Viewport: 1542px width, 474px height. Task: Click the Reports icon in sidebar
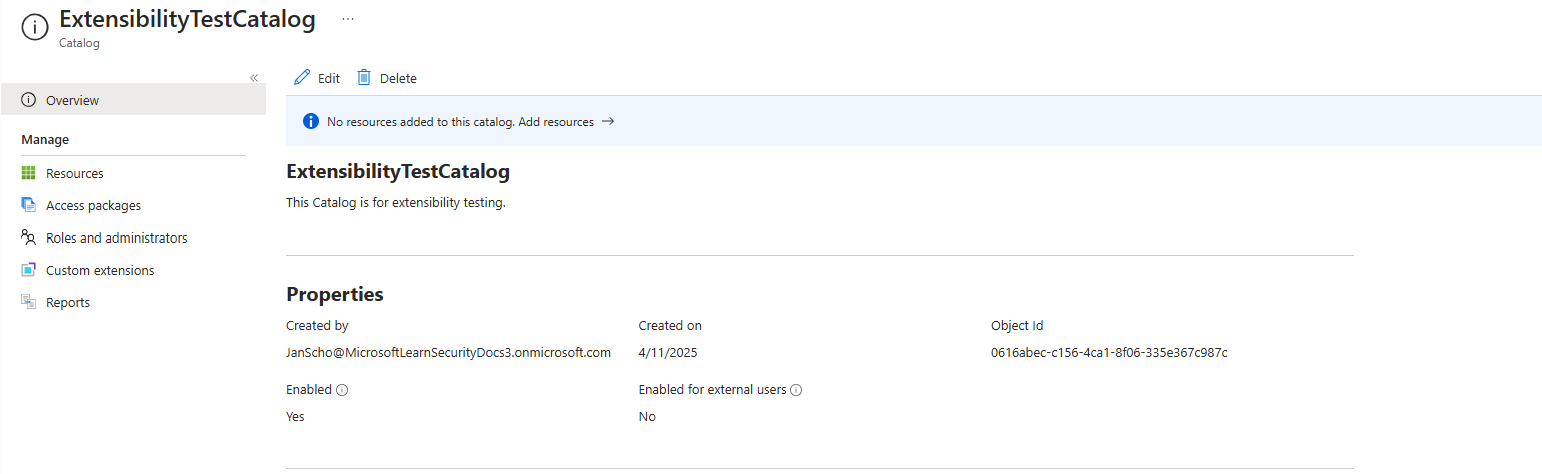point(28,302)
